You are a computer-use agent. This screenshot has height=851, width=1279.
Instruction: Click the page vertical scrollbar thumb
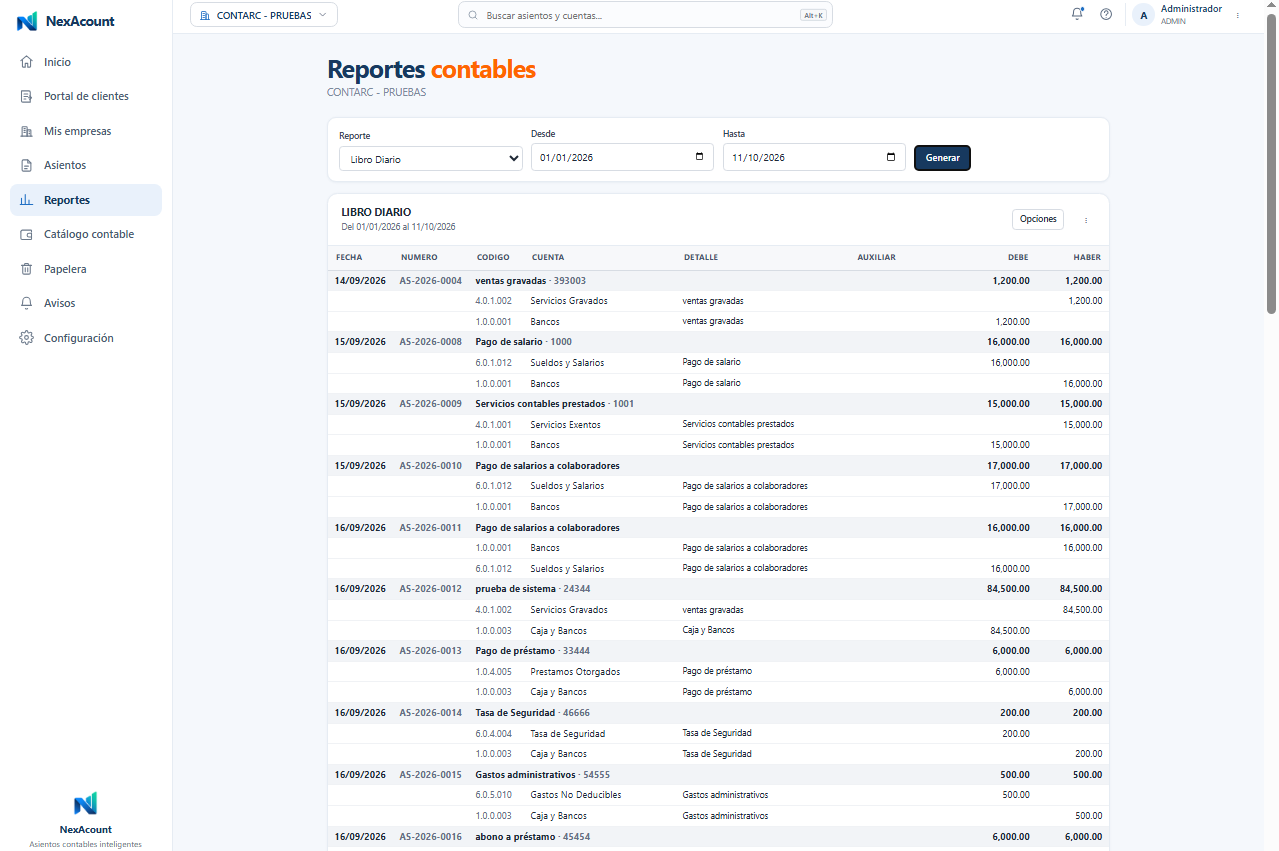(1272, 166)
